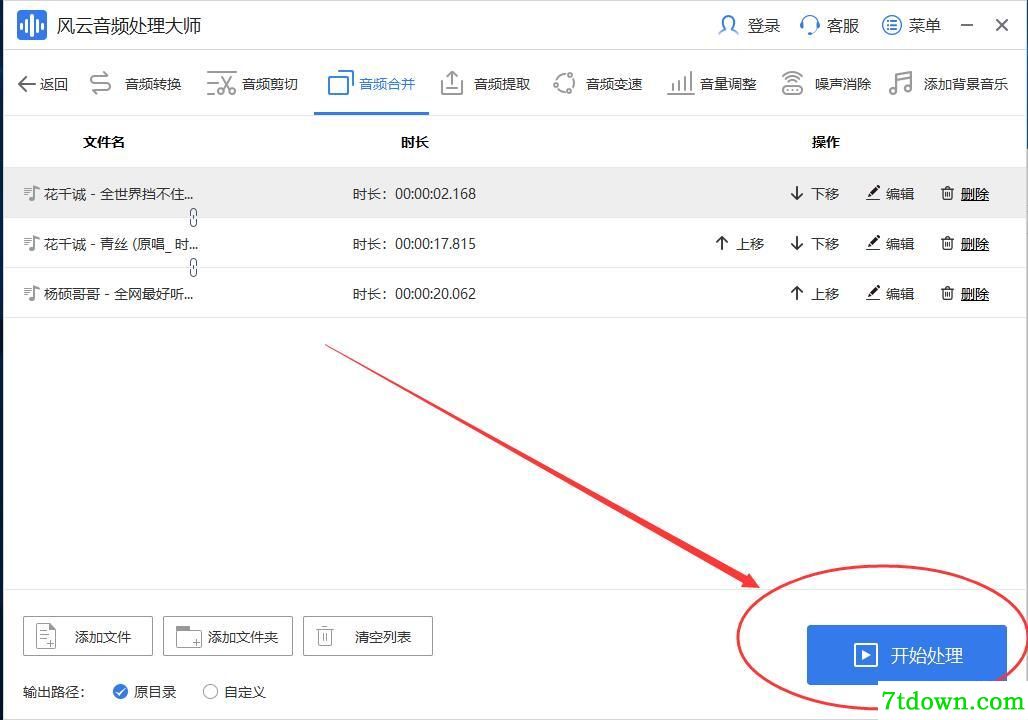Click the link icon above 杨硕哥哥 row
Image resolution: width=1028 pixels, height=720 pixels.
click(193, 267)
